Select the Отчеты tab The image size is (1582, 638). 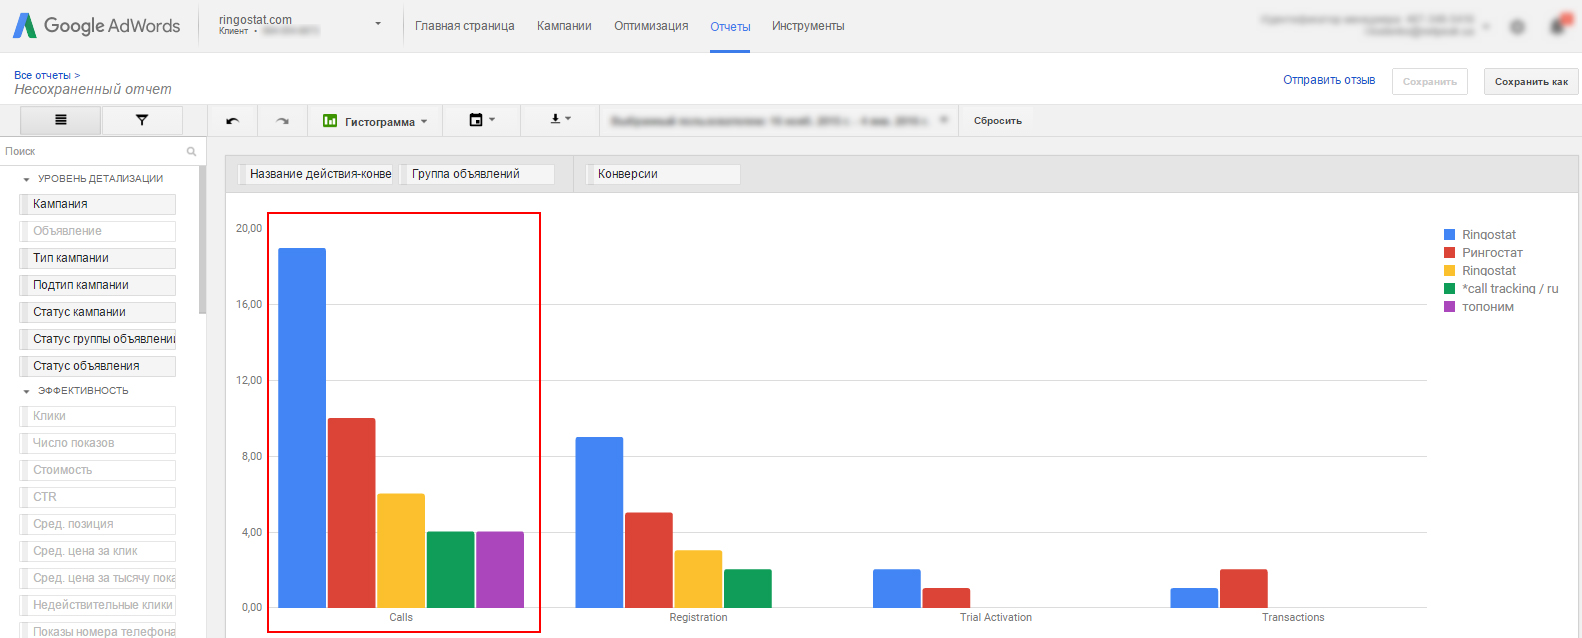(x=730, y=27)
